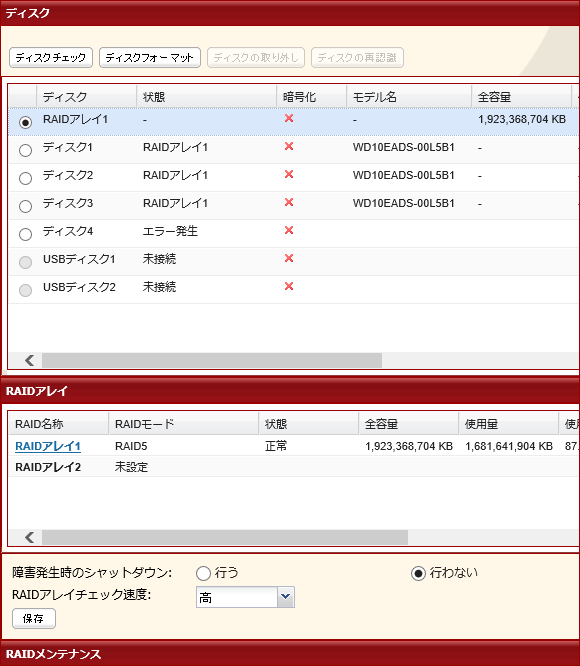
Task: Select the RAIDアレイ1 radio button
Action: point(25,122)
